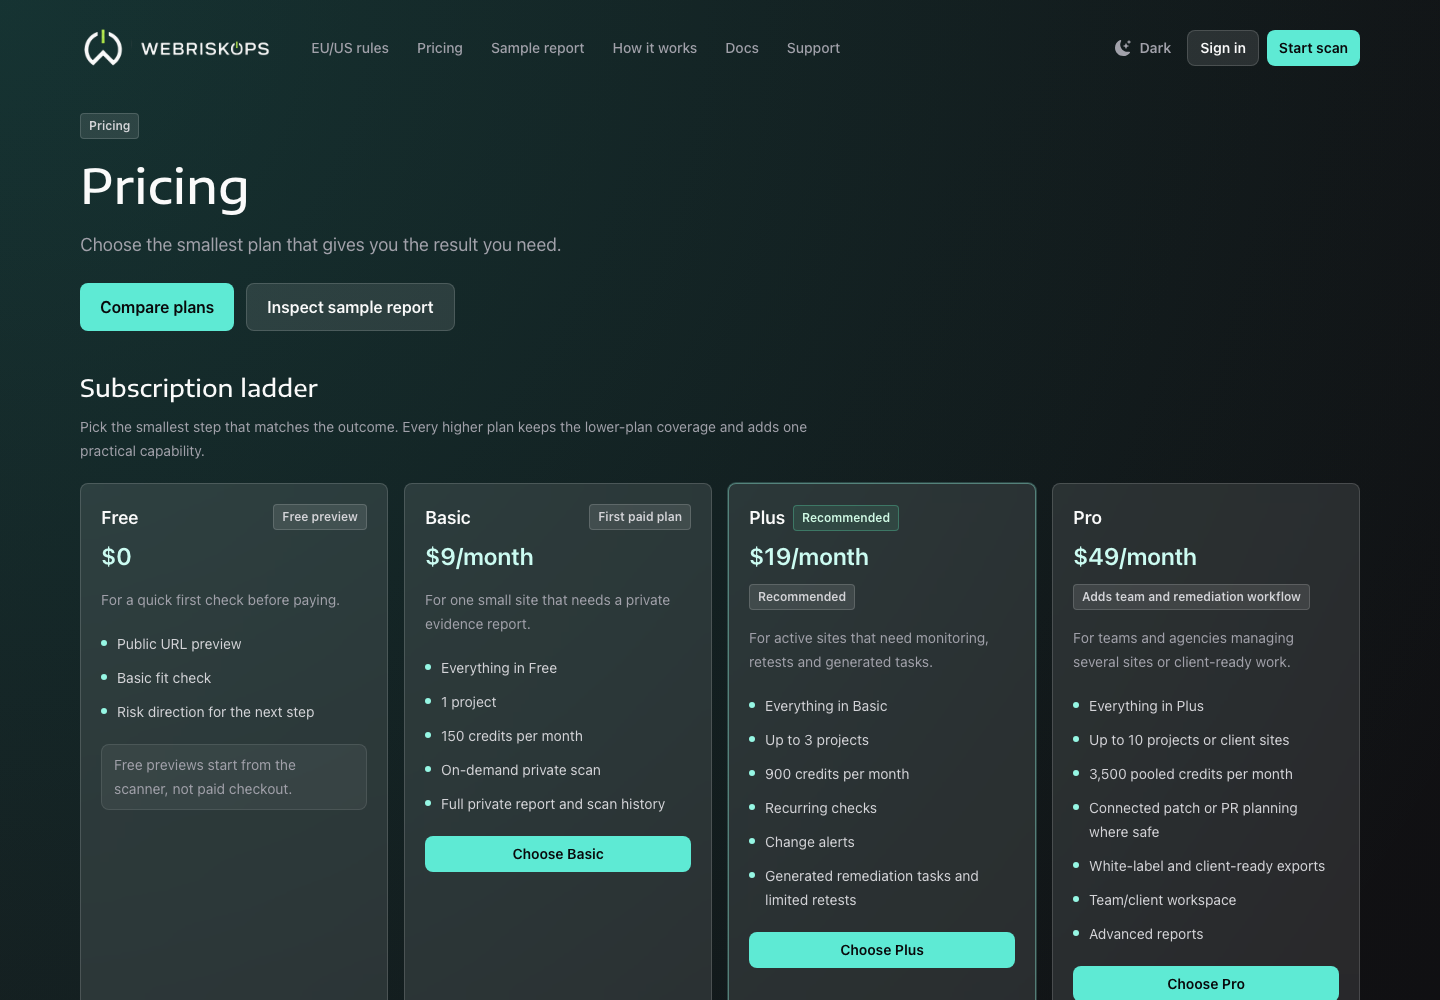The image size is (1440, 1000).
Task: Click the crescent moon theme icon
Action: [x=1123, y=48]
